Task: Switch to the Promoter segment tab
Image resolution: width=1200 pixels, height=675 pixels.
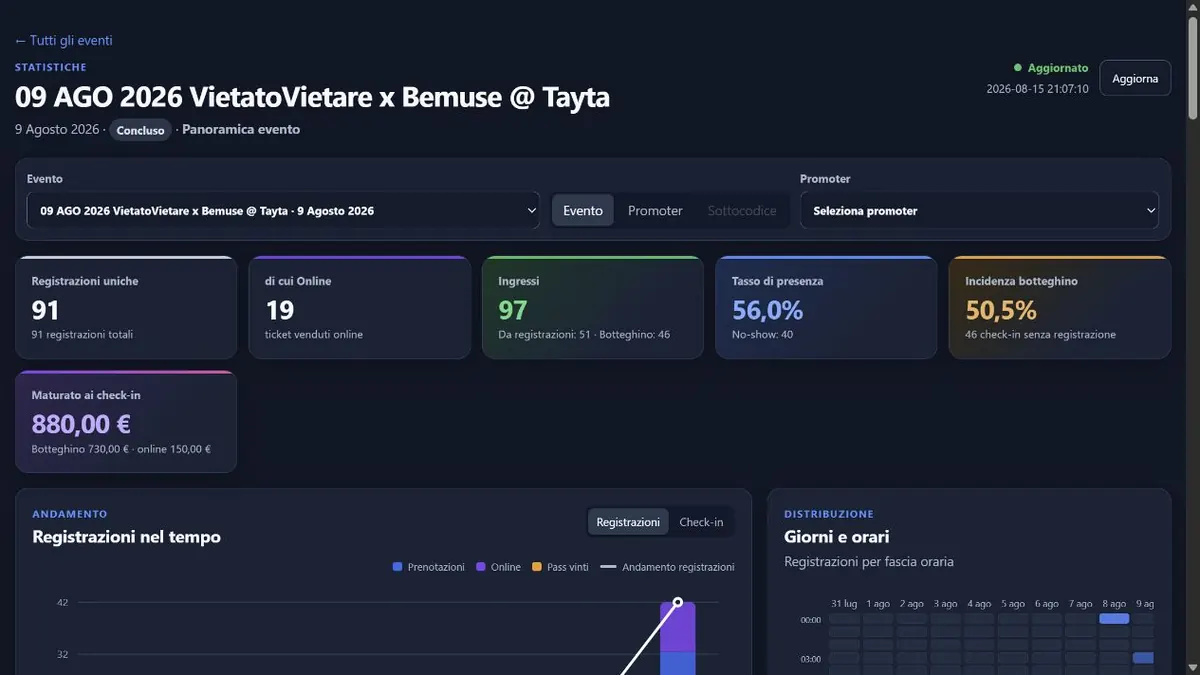Action: [x=655, y=211]
